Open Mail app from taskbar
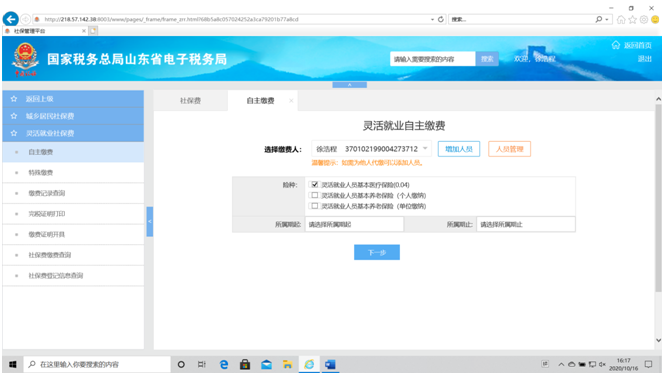This screenshot has width=664, height=375. [x=266, y=364]
